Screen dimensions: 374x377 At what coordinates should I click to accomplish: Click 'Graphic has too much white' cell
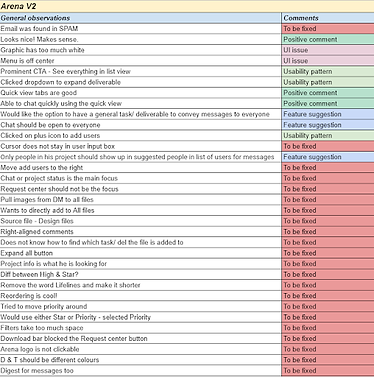pyautogui.click(x=140, y=50)
